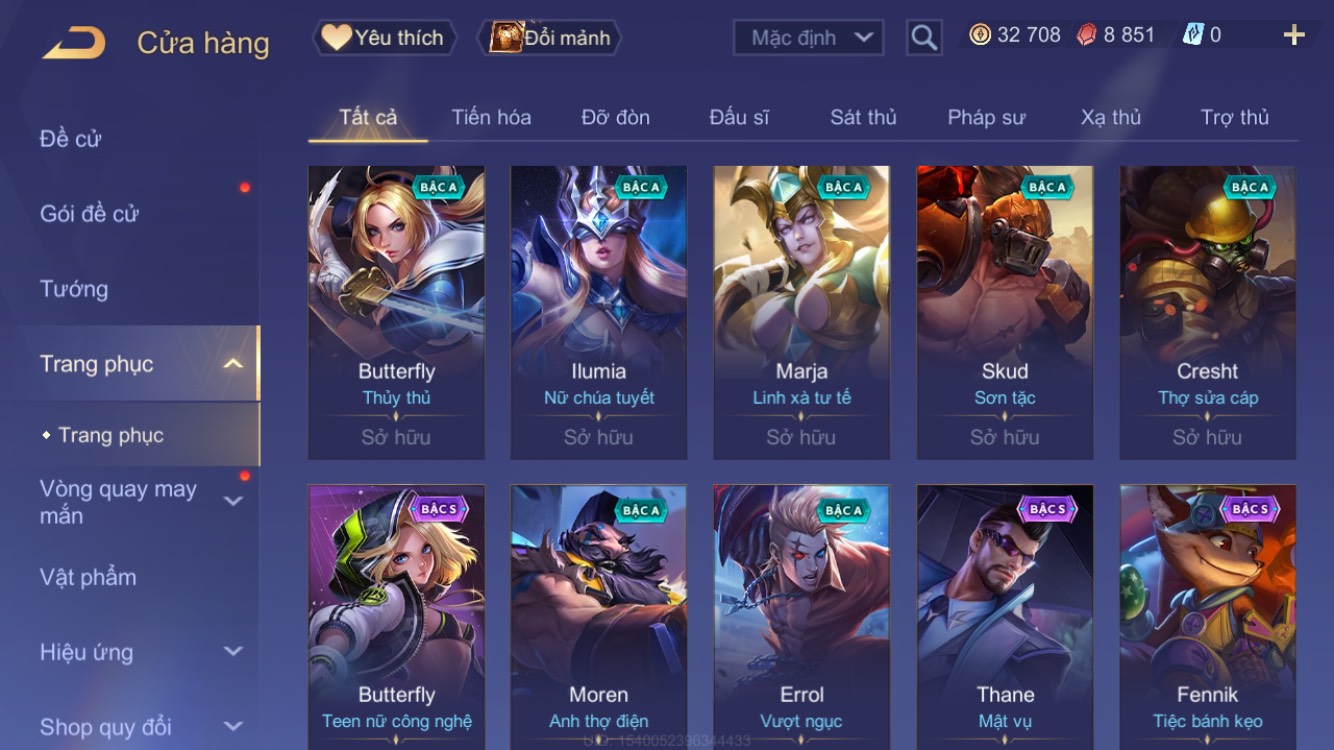Image resolution: width=1334 pixels, height=750 pixels.
Task: Collapse the Trang phục sidebar section
Action: tap(233, 364)
